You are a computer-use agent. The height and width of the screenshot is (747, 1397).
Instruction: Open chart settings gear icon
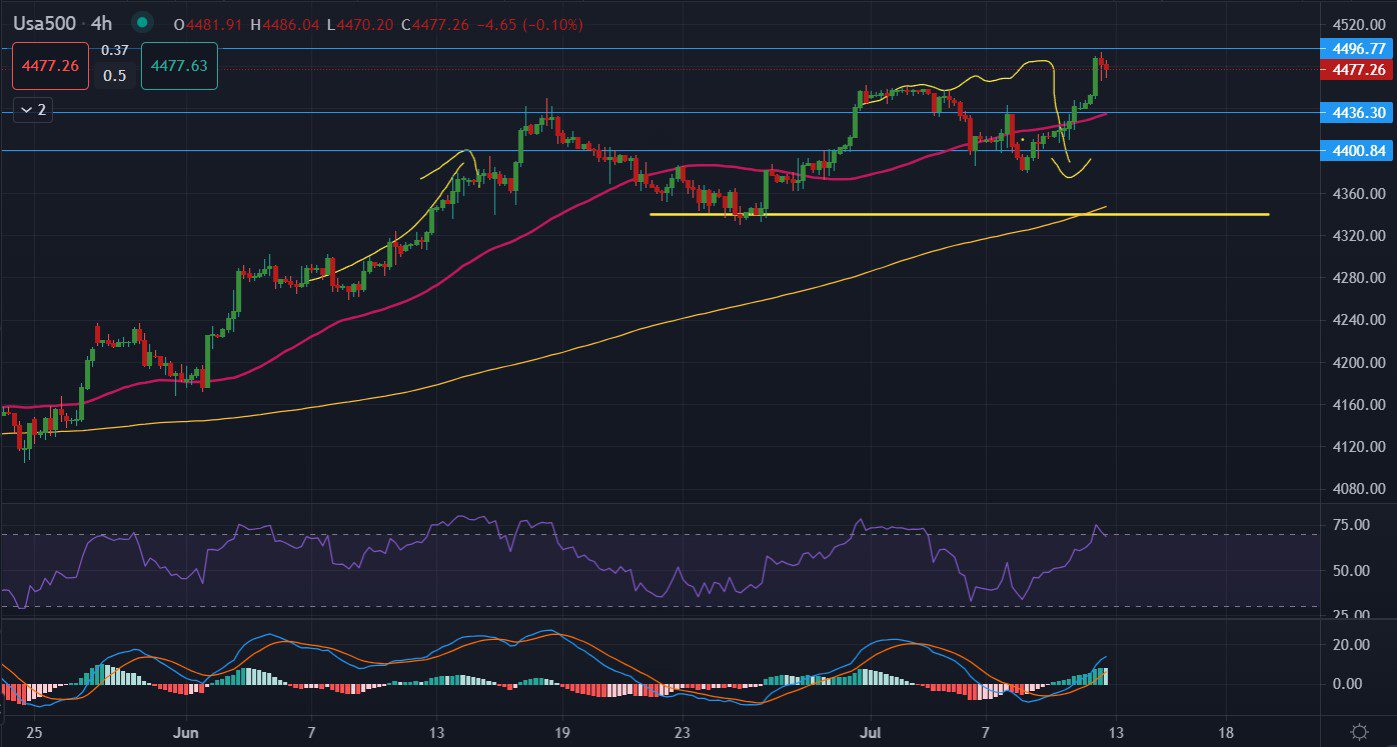point(1359,731)
